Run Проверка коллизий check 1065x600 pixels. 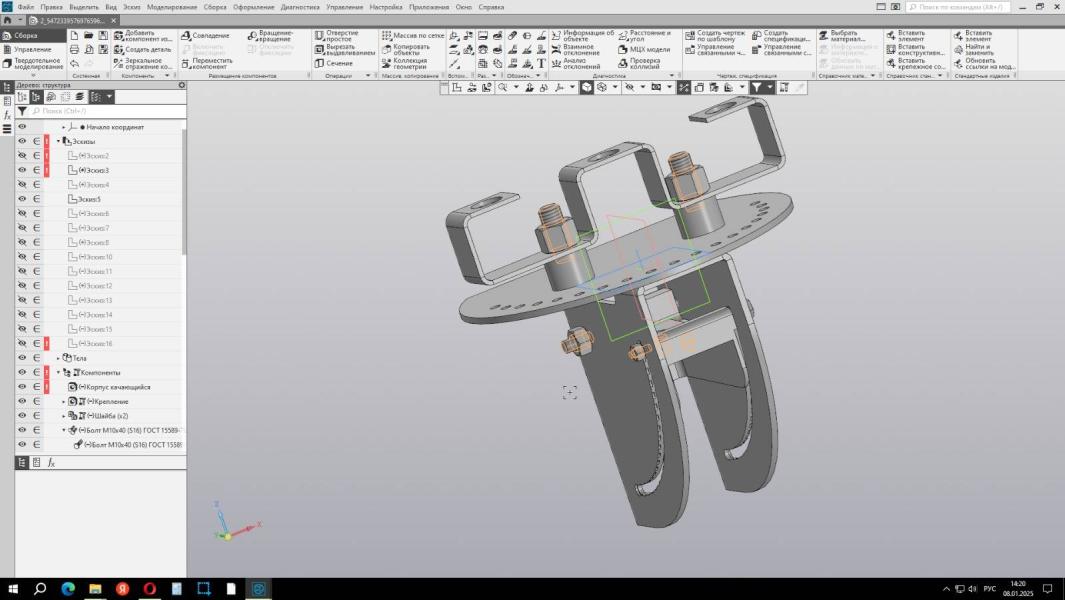click(639, 63)
